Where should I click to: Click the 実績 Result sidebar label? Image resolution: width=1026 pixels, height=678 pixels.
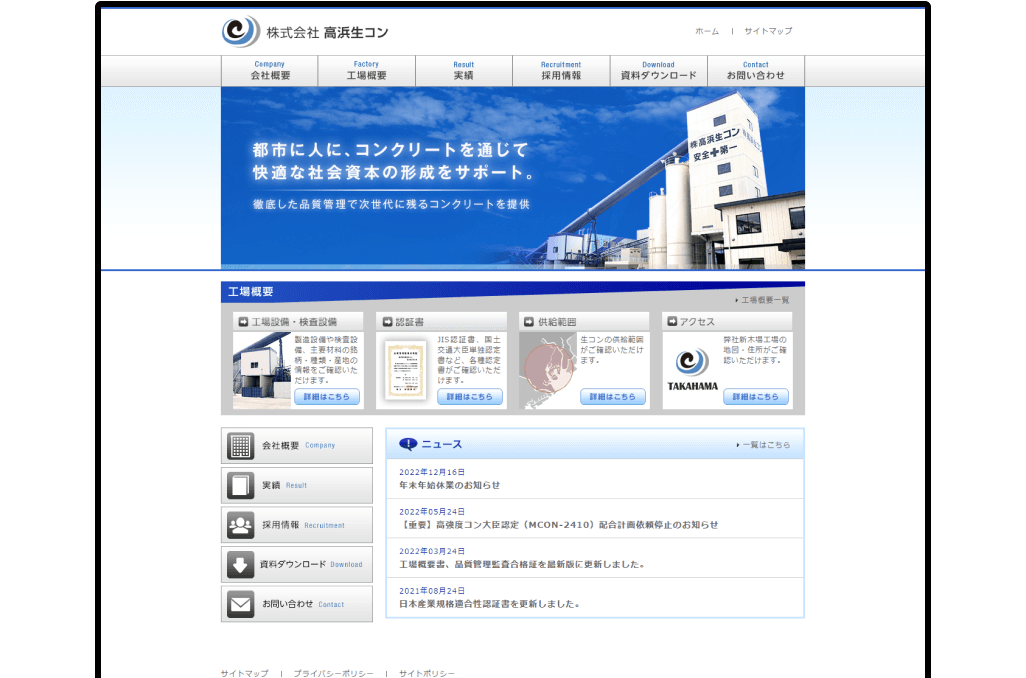coord(284,486)
